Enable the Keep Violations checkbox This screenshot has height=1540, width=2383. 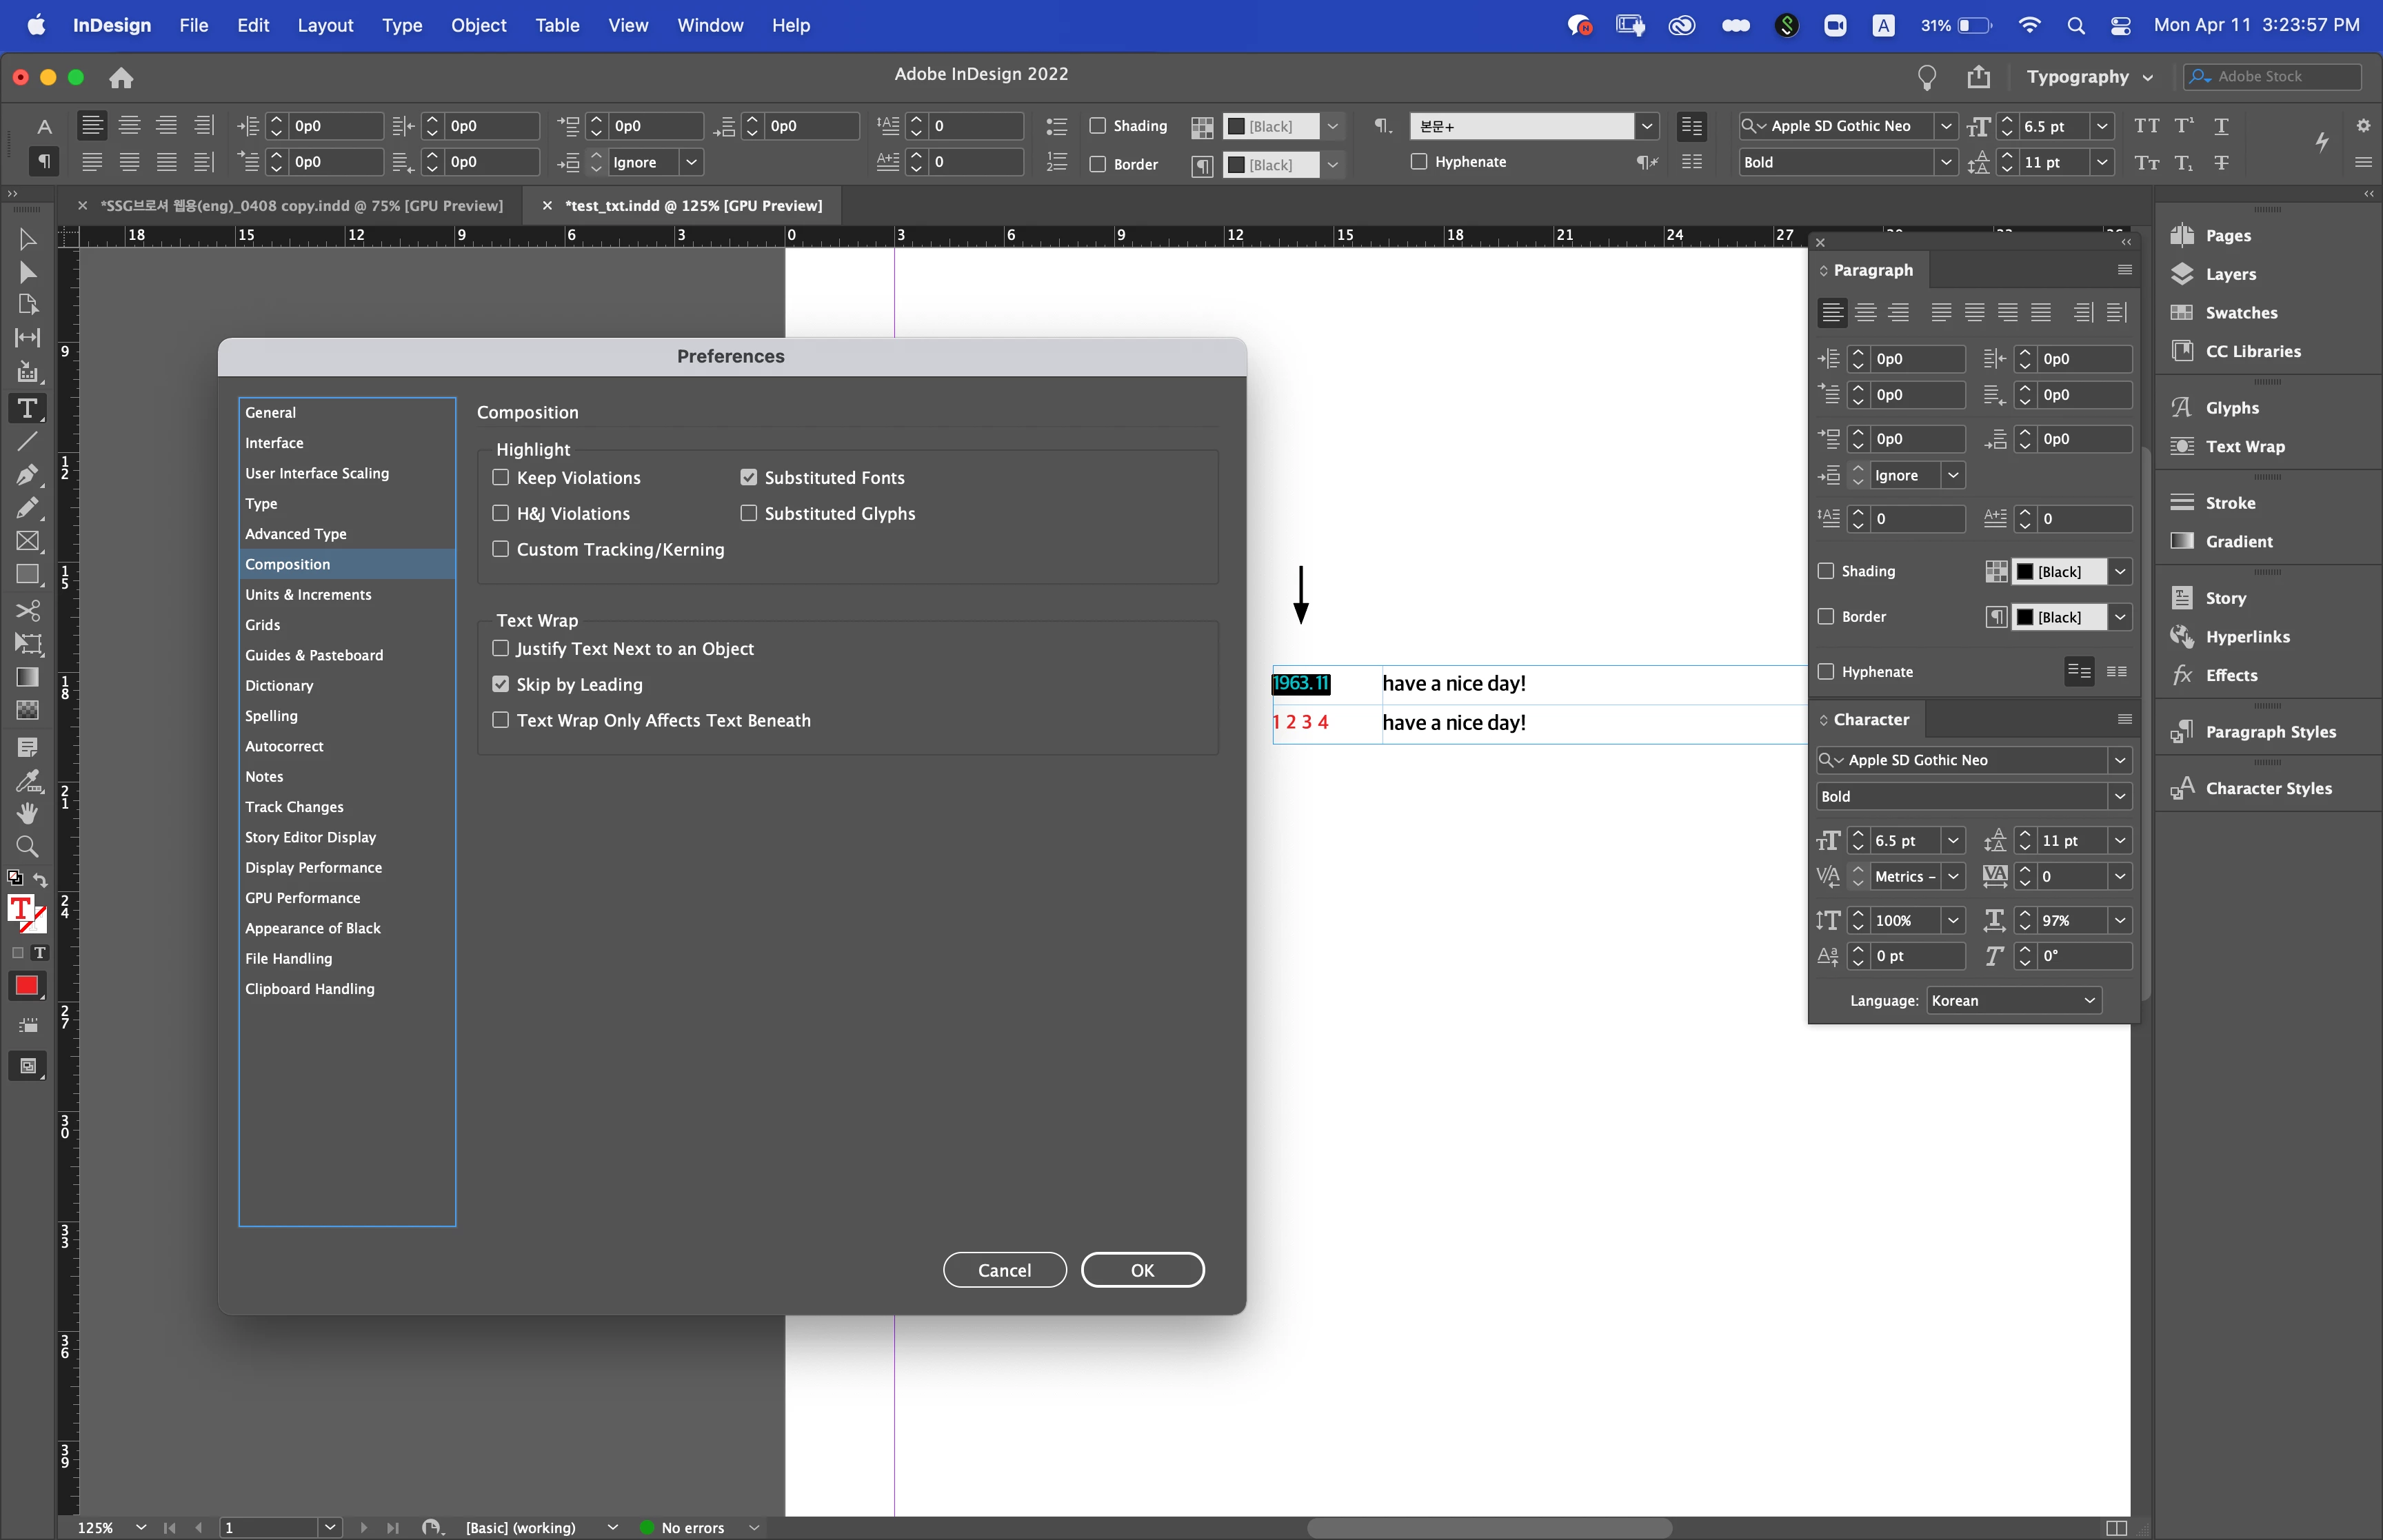pos(501,478)
